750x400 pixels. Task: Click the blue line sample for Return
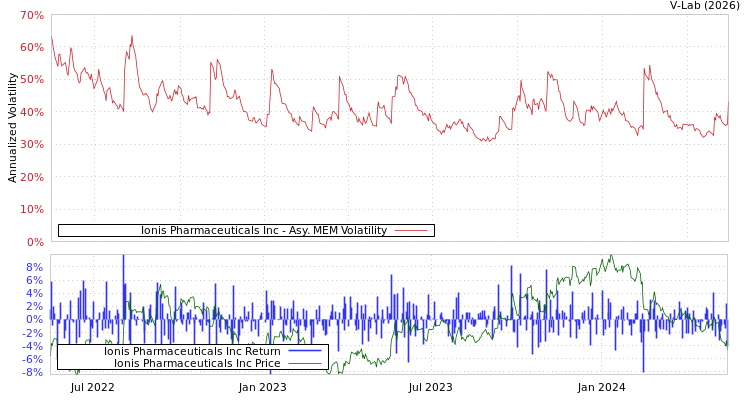[x=304, y=351]
